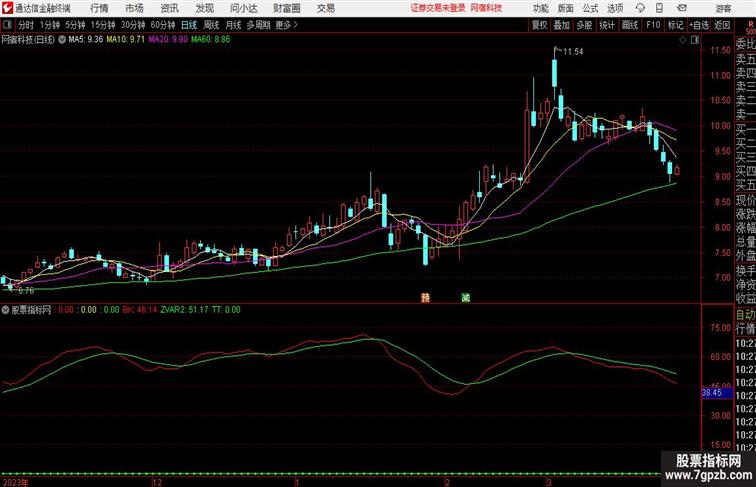Open the 市场 menu
This screenshot has width=756, height=487.
click(x=135, y=8)
